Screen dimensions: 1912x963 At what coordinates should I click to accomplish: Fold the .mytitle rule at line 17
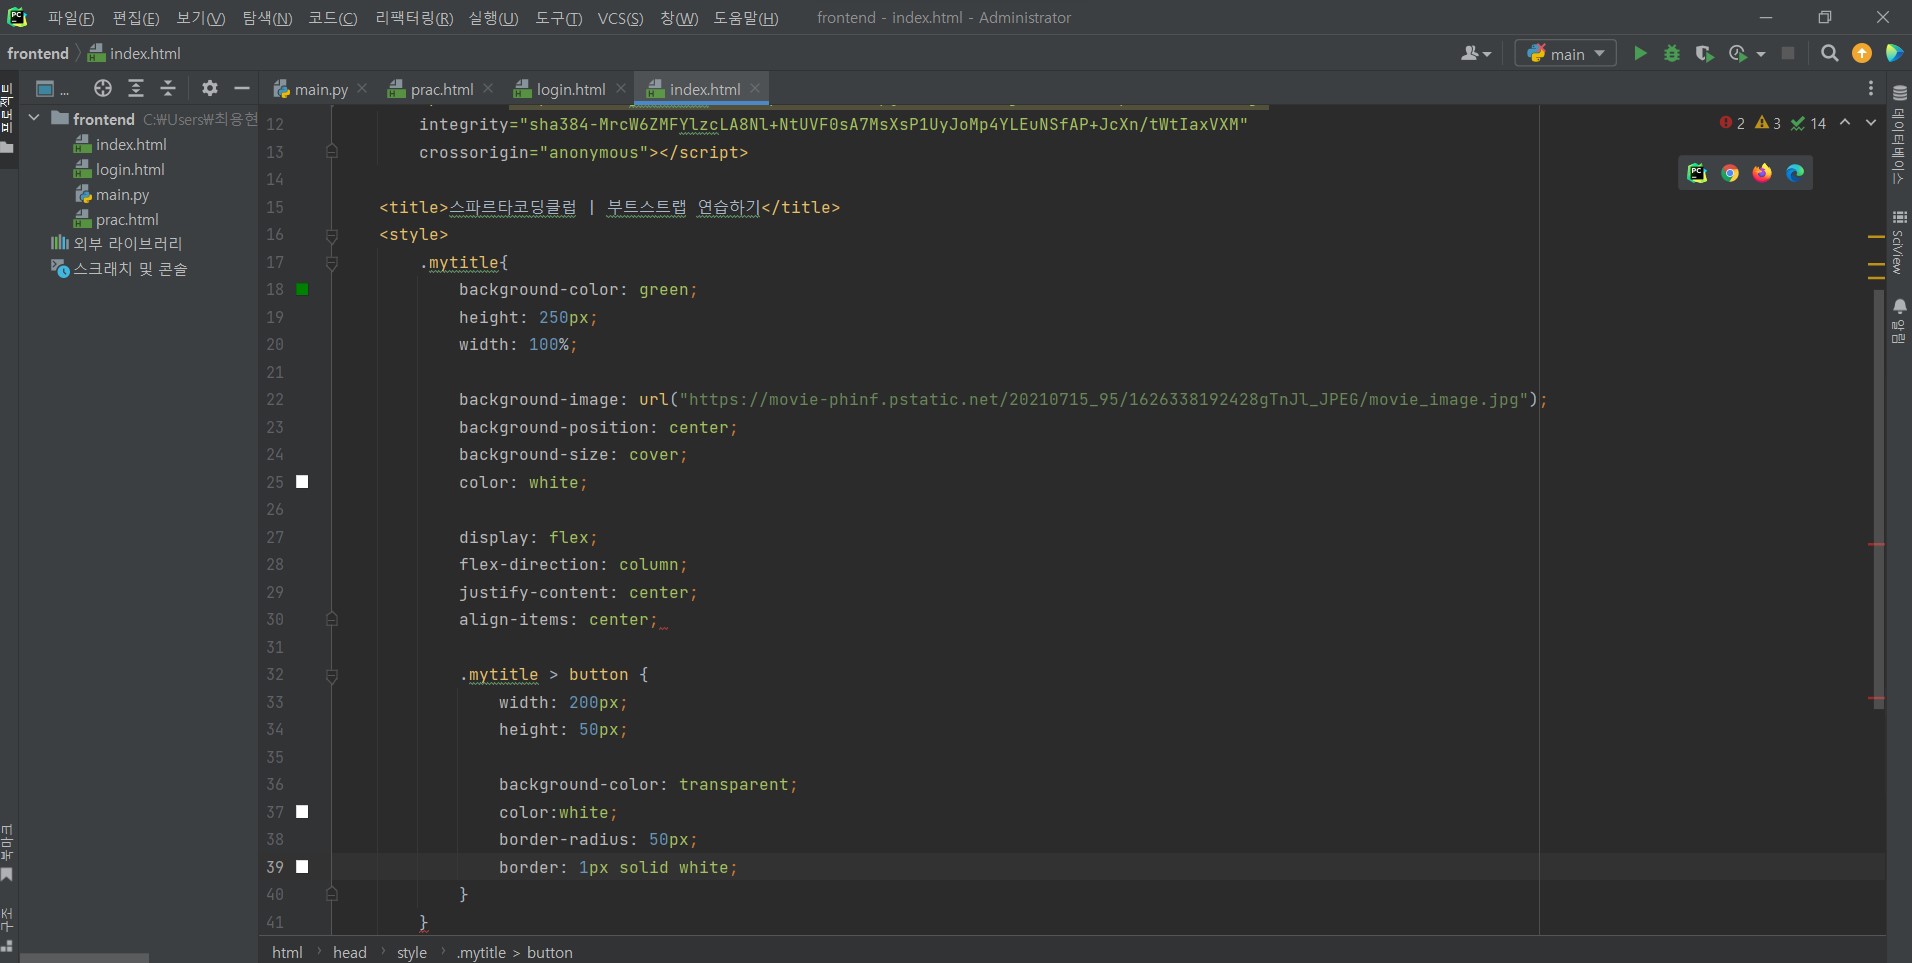coord(332,262)
